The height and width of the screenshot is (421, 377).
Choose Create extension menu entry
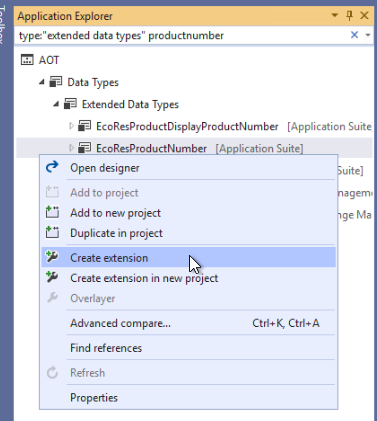tap(188, 257)
